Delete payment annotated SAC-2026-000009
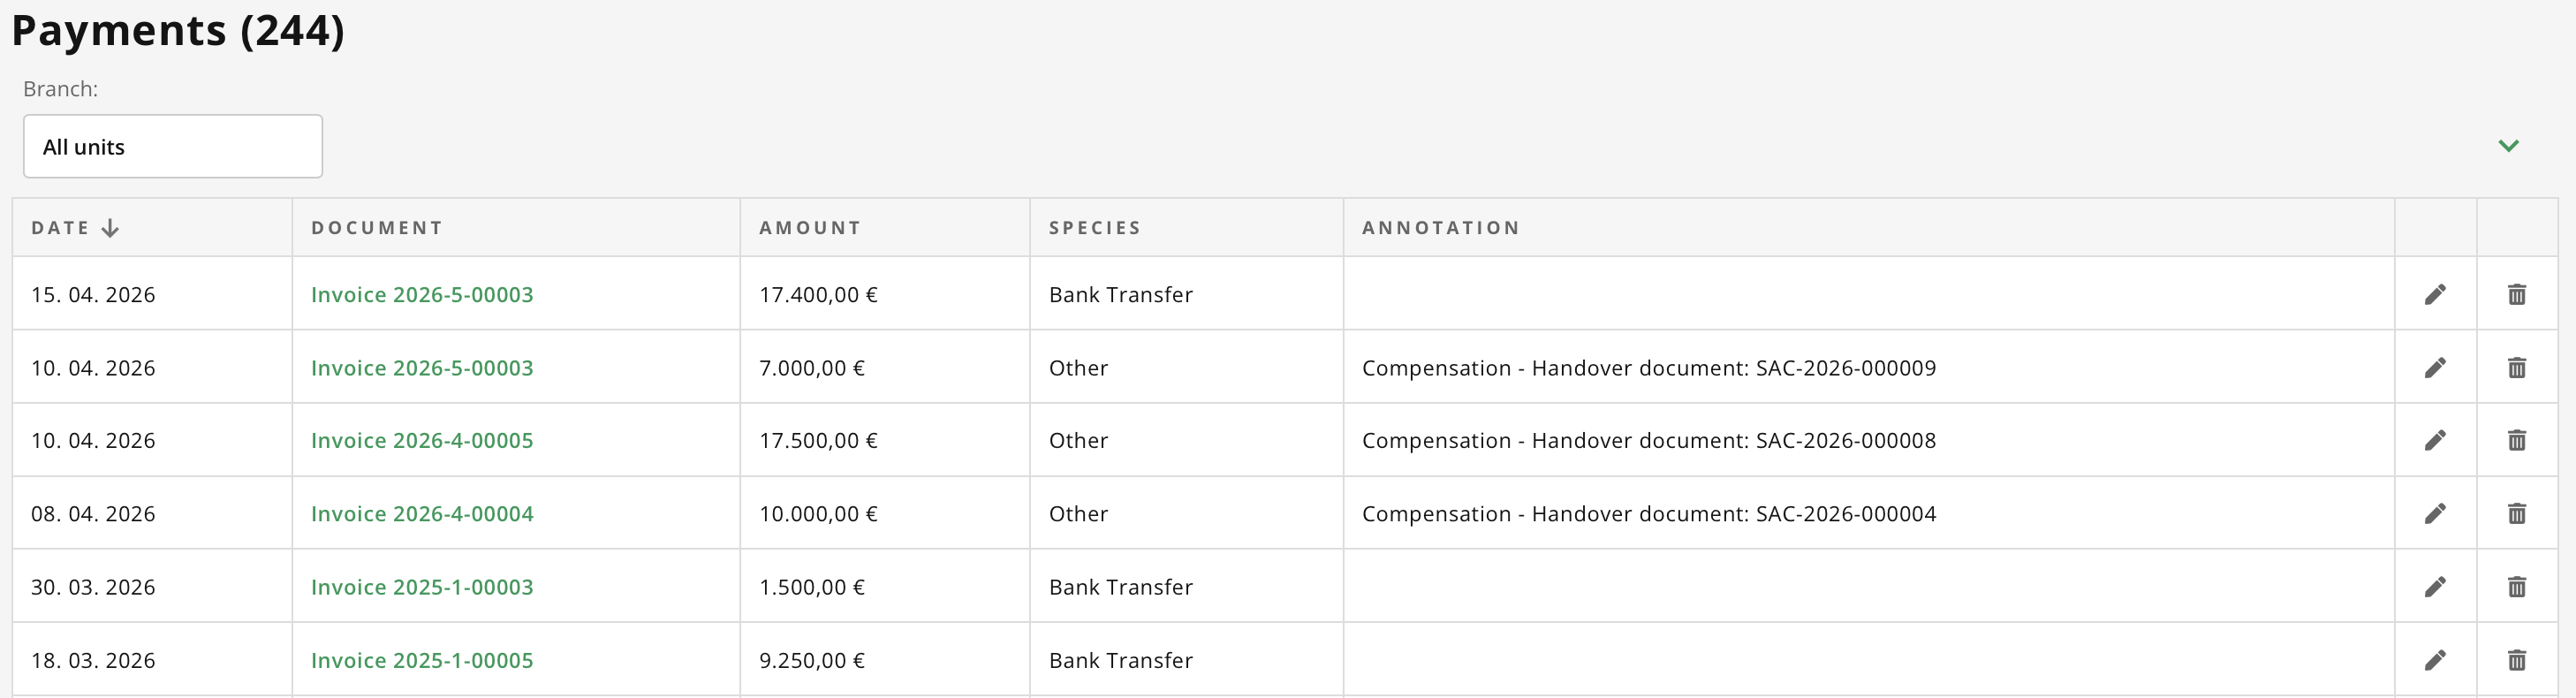This screenshot has height=698, width=2576. 2516,368
